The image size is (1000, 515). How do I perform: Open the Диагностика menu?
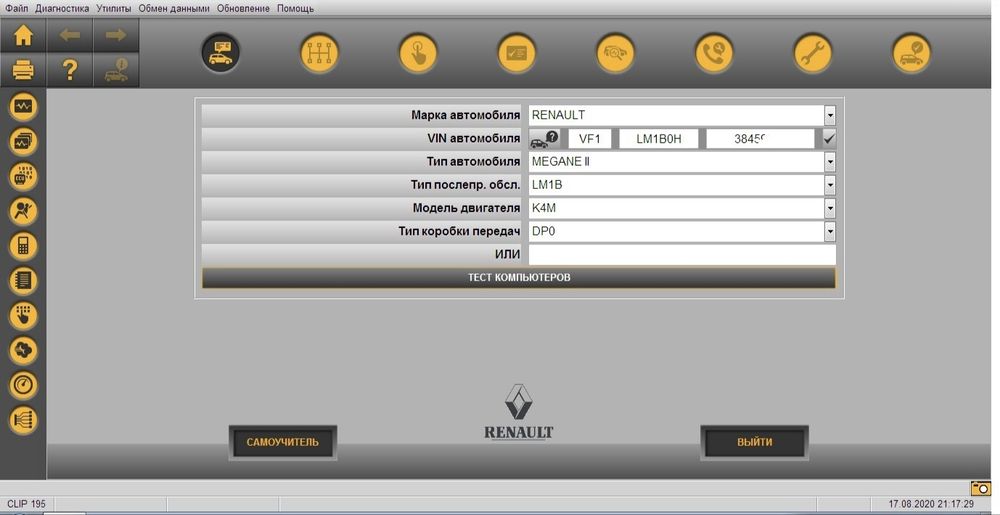point(62,8)
